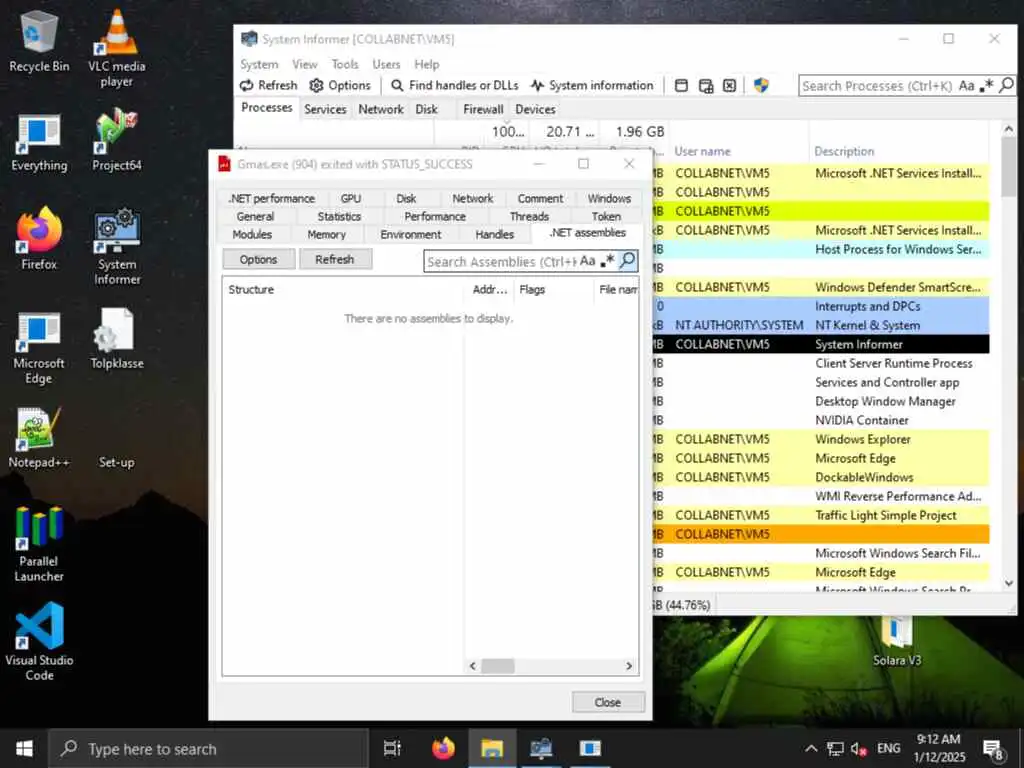Open VLC media player desktop icon

coord(117,48)
